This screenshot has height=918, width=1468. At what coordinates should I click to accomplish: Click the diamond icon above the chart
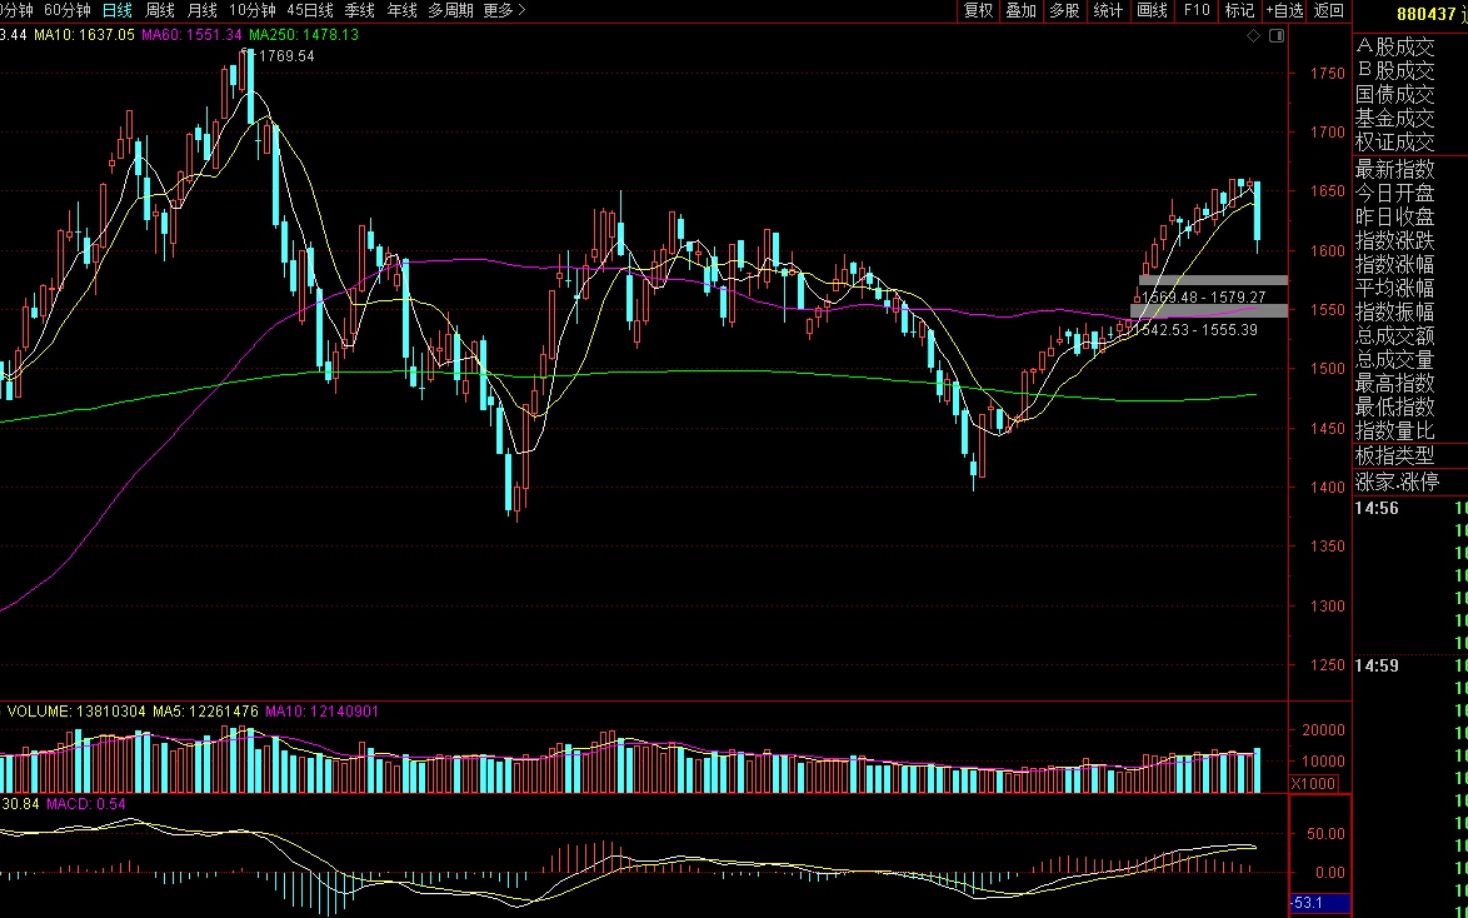[1254, 36]
